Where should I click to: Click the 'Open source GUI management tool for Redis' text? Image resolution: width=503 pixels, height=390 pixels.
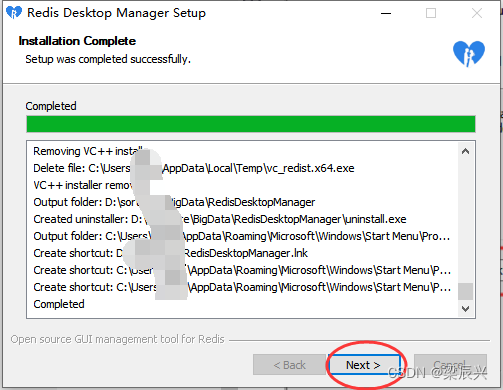click(117, 339)
